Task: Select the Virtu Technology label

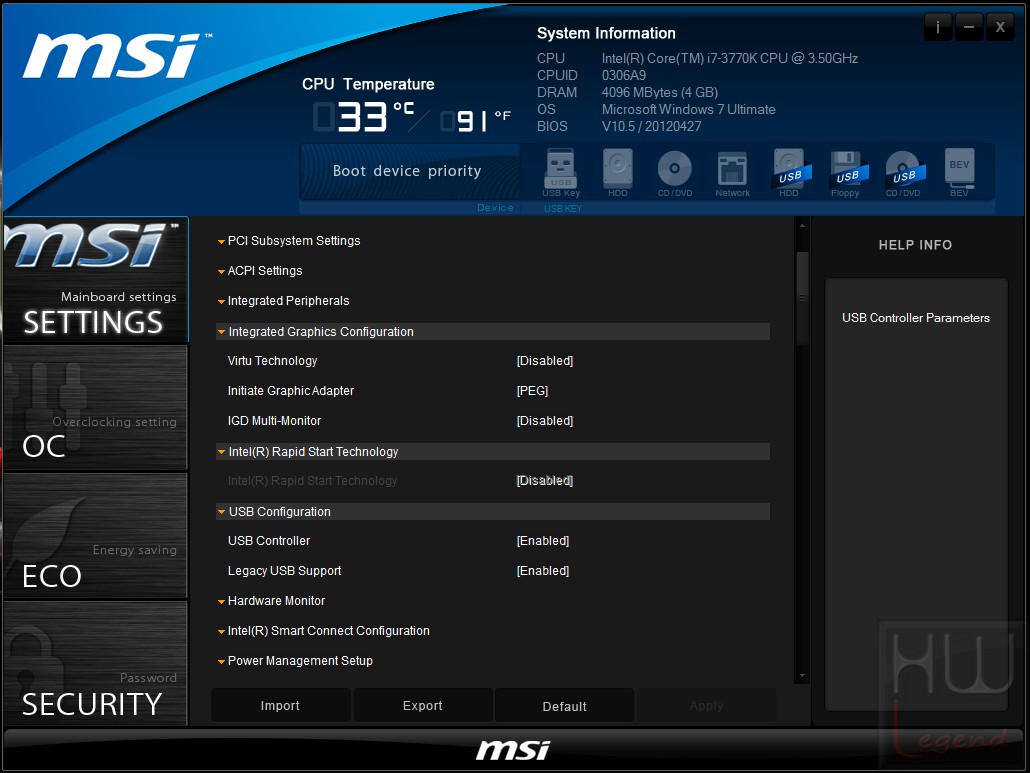Action: coord(273,361)
